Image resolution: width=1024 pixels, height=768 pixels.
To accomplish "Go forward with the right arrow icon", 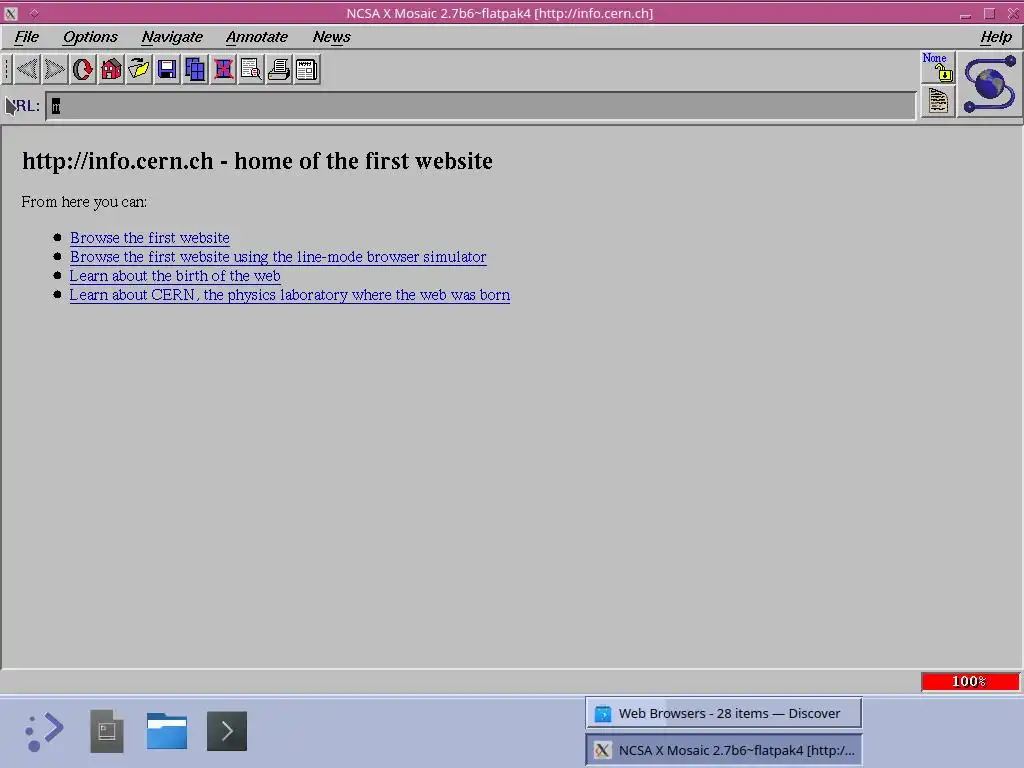I will click(55, 69).
